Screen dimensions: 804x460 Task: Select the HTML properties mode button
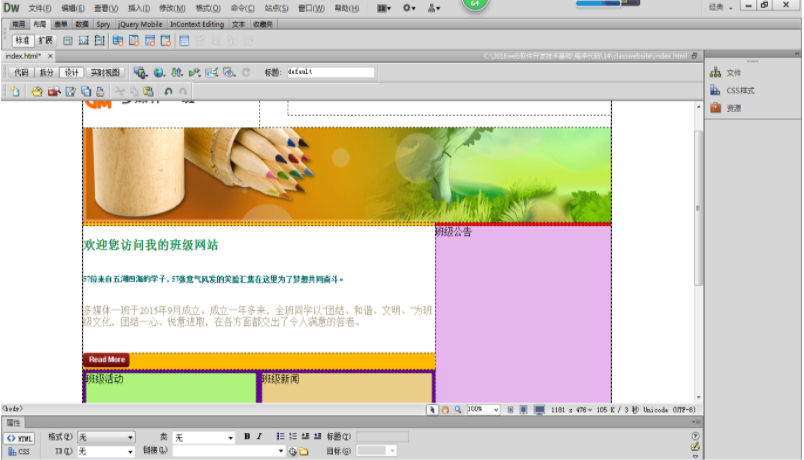[20, 438]
